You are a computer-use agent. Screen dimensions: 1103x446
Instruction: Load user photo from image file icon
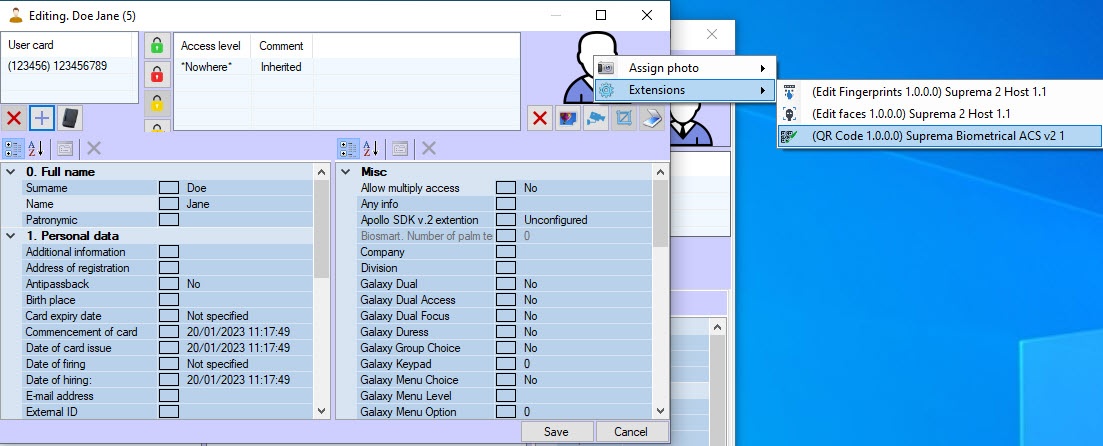pos(568,118)
